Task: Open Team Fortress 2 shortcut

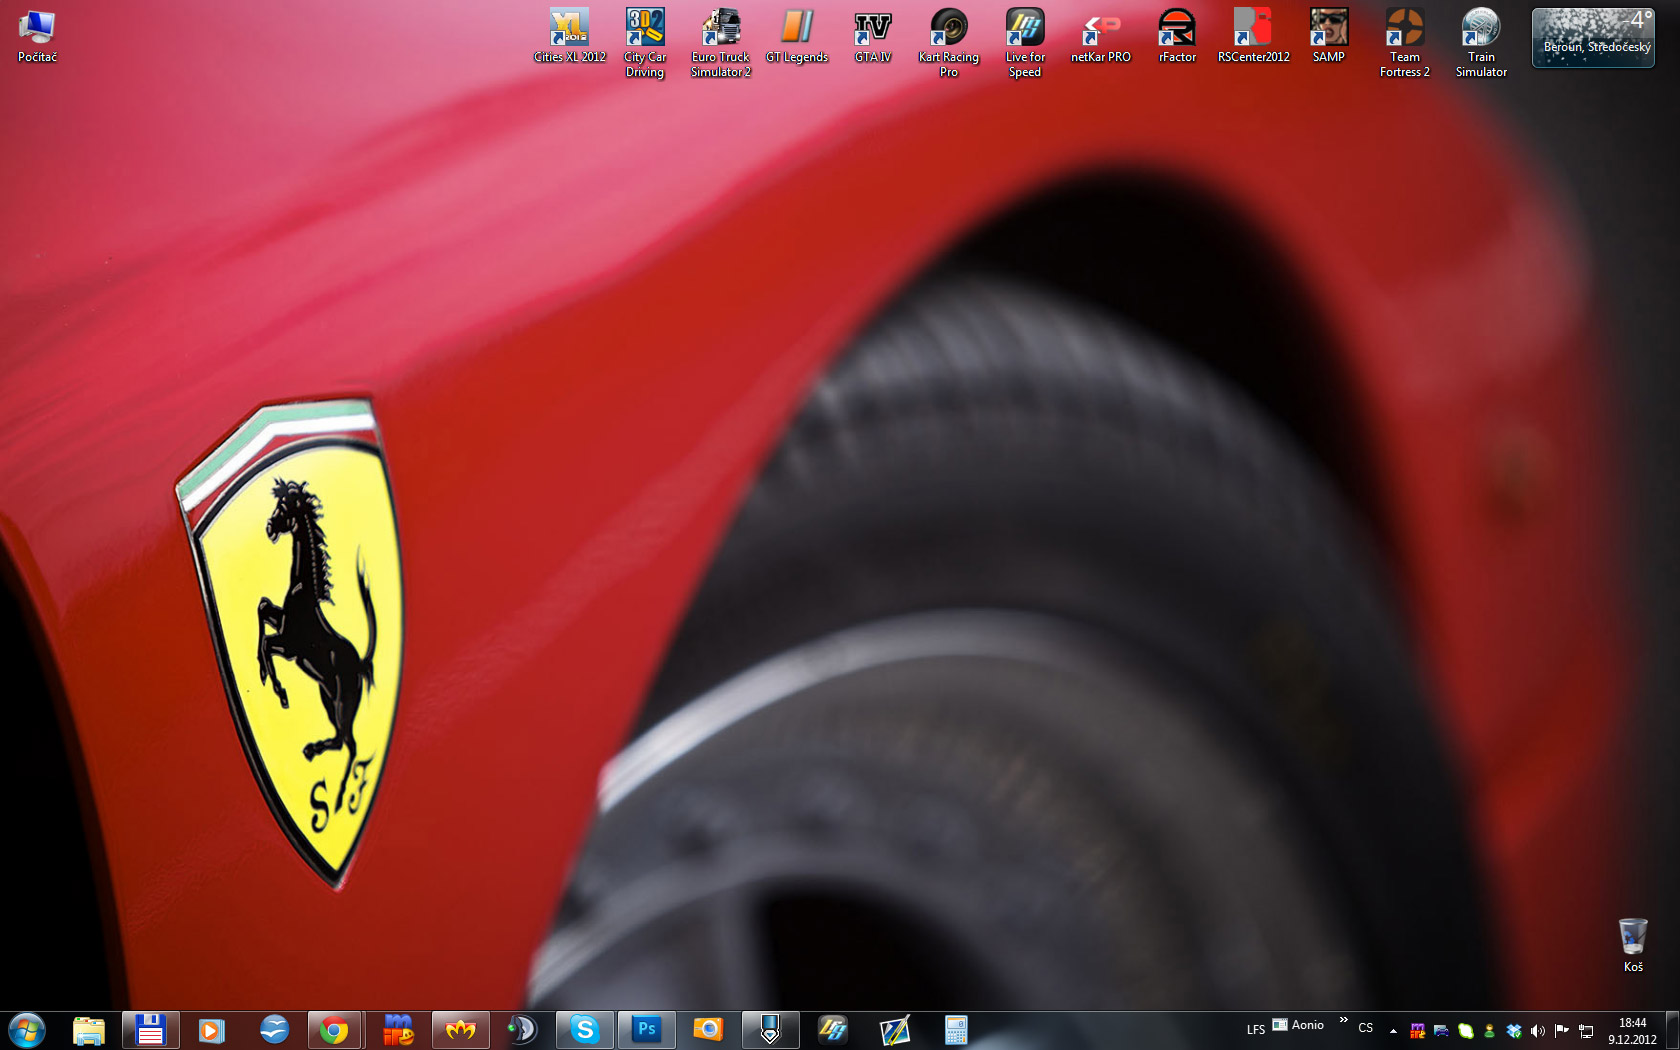Action: (x=1405, y=43)
